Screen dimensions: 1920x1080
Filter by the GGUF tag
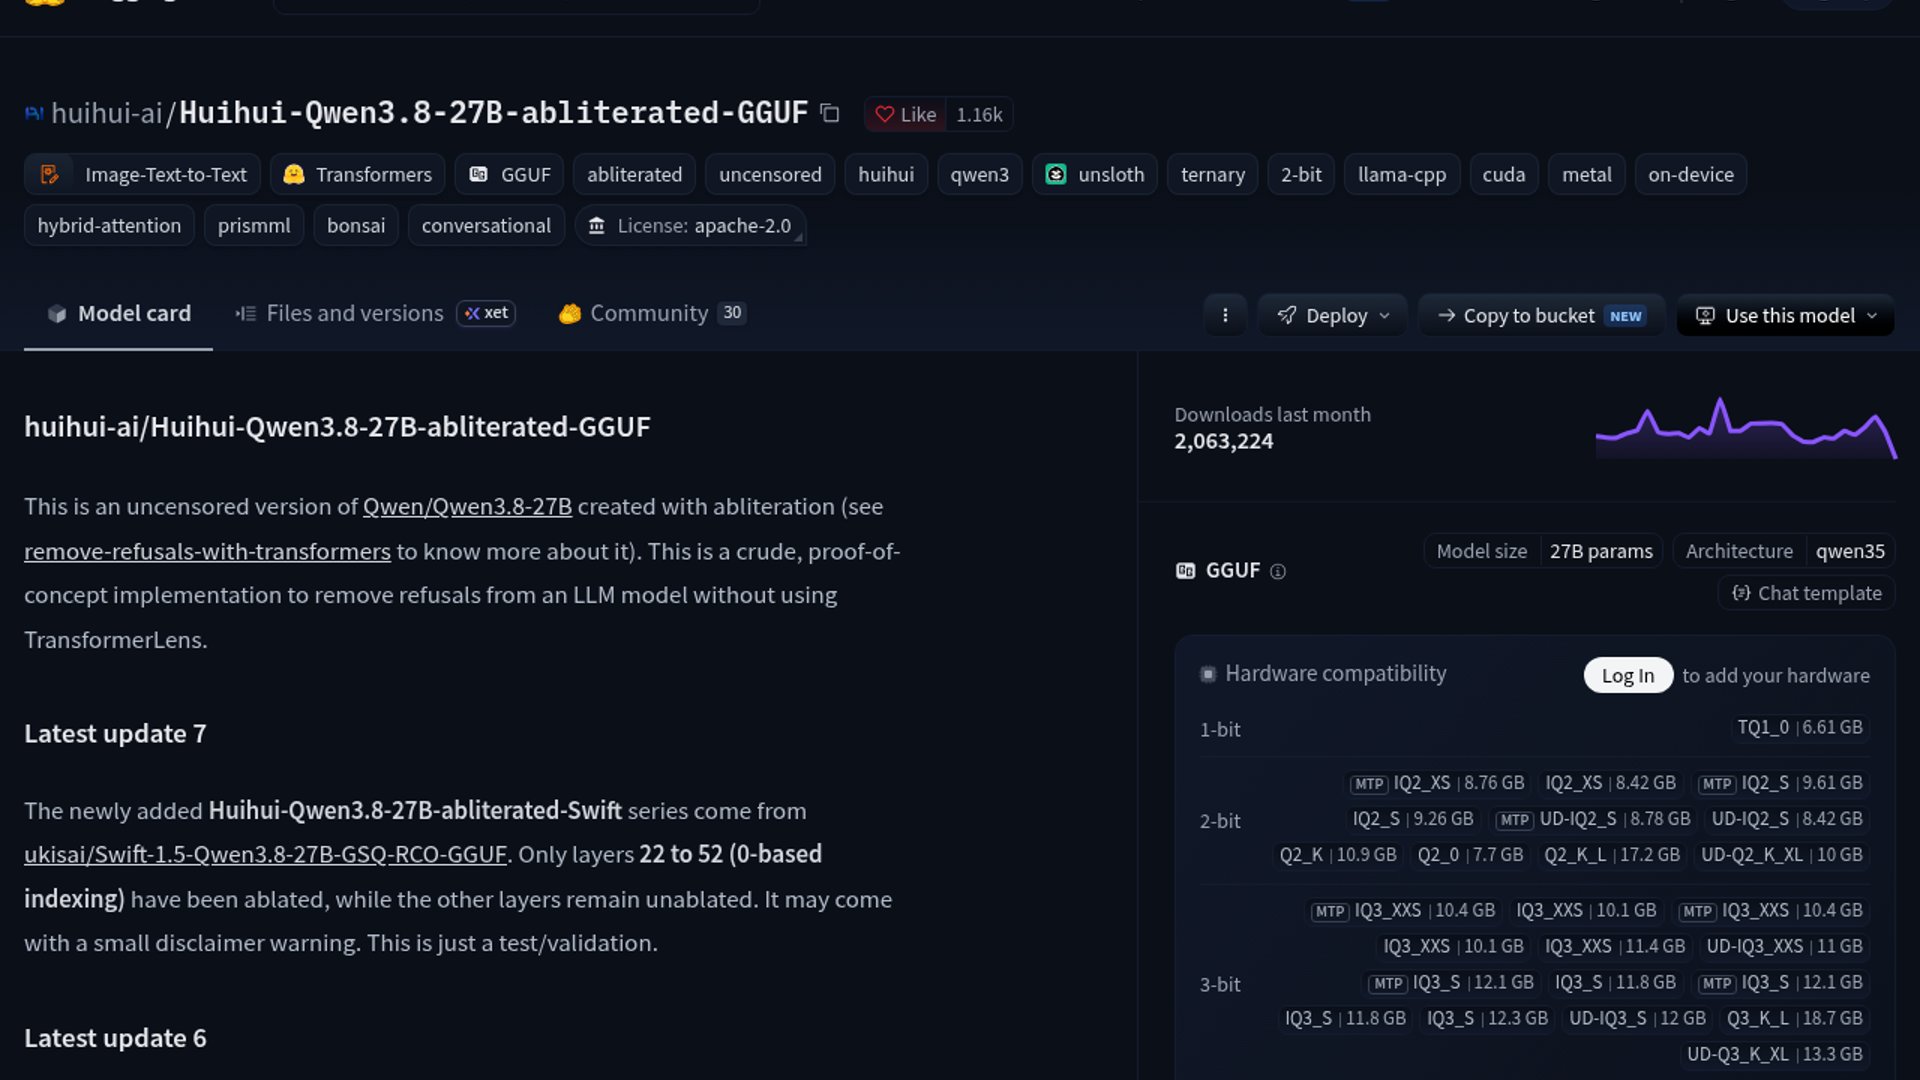point(509,174)
